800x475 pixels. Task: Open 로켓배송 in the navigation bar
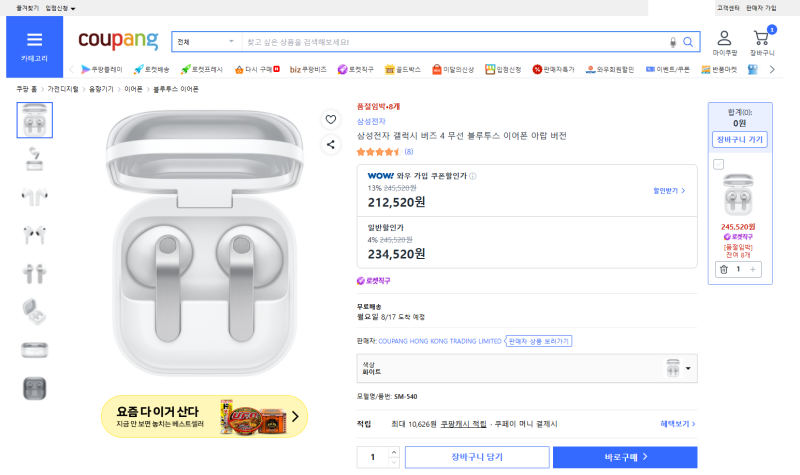point(151,69)
